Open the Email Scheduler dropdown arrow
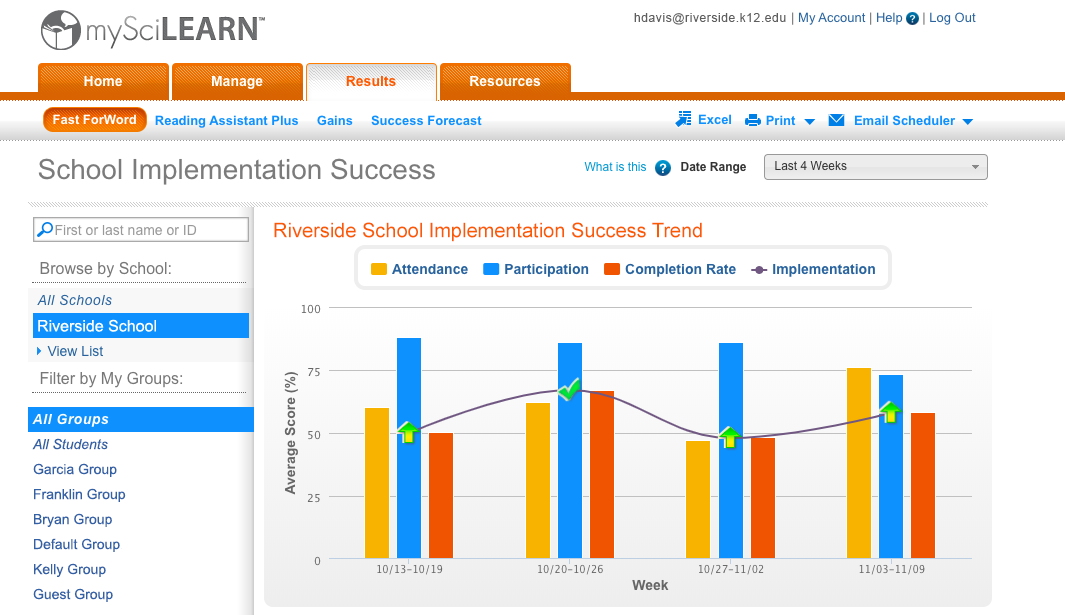 968,122
